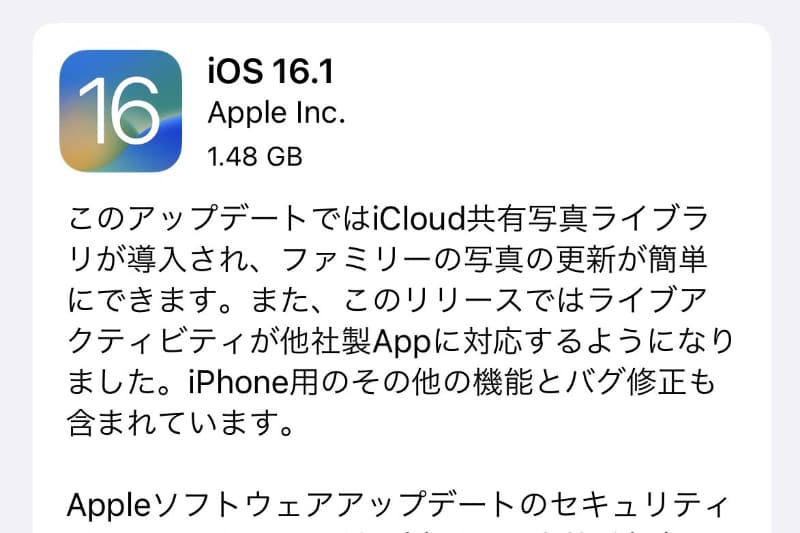
Task: Click the phrase ライブア at the end of line three
Action: click(647, 300)
